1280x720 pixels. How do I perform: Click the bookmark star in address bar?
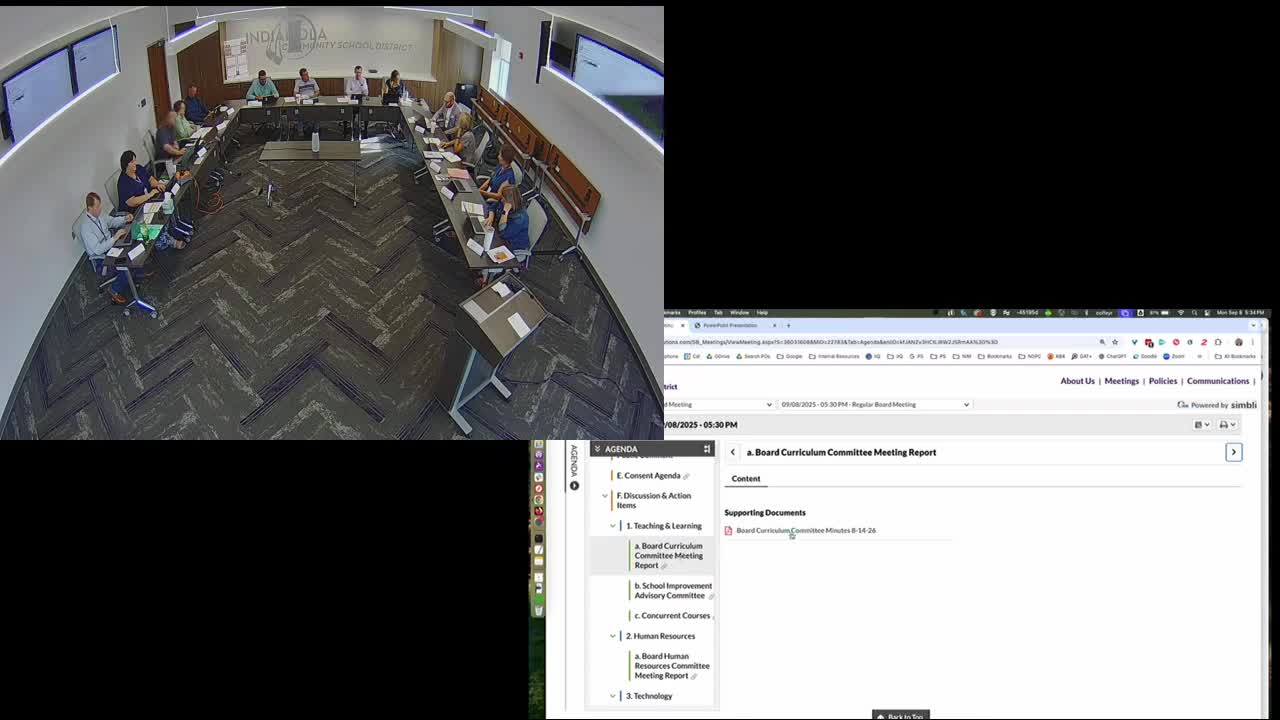(x=1115, y=342)
